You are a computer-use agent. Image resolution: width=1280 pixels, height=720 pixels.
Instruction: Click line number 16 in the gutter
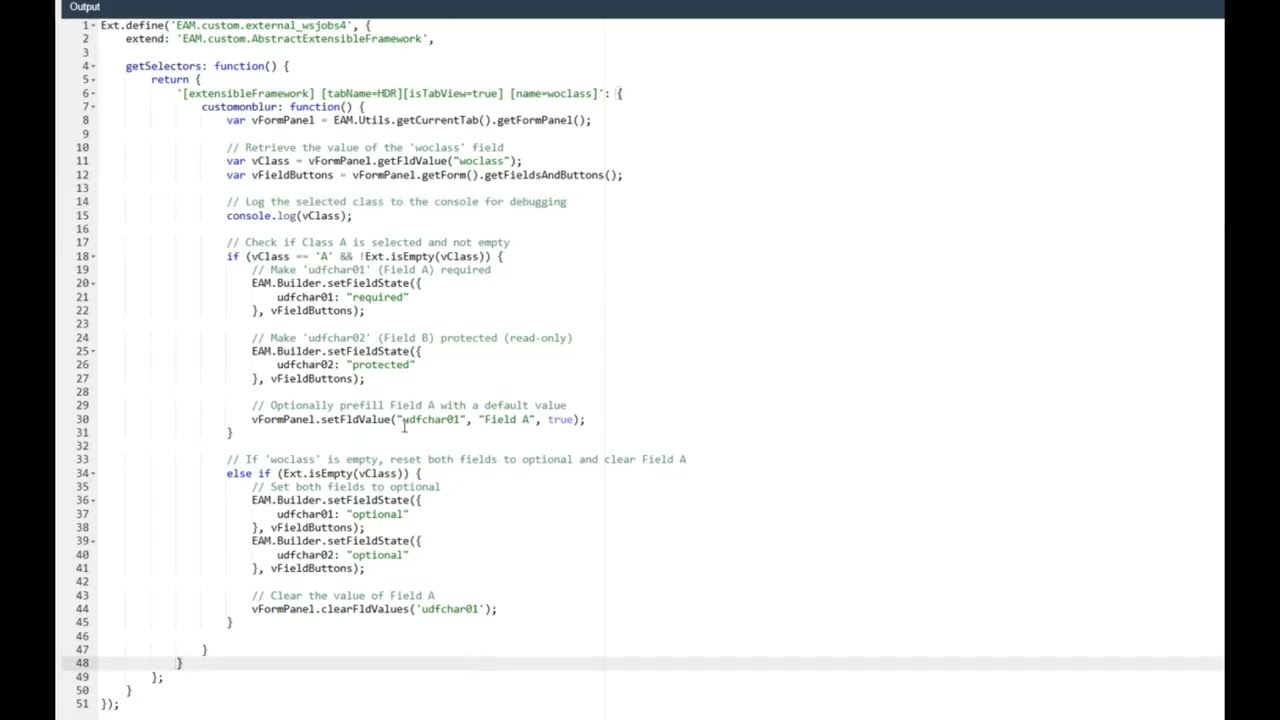(82, 229)
